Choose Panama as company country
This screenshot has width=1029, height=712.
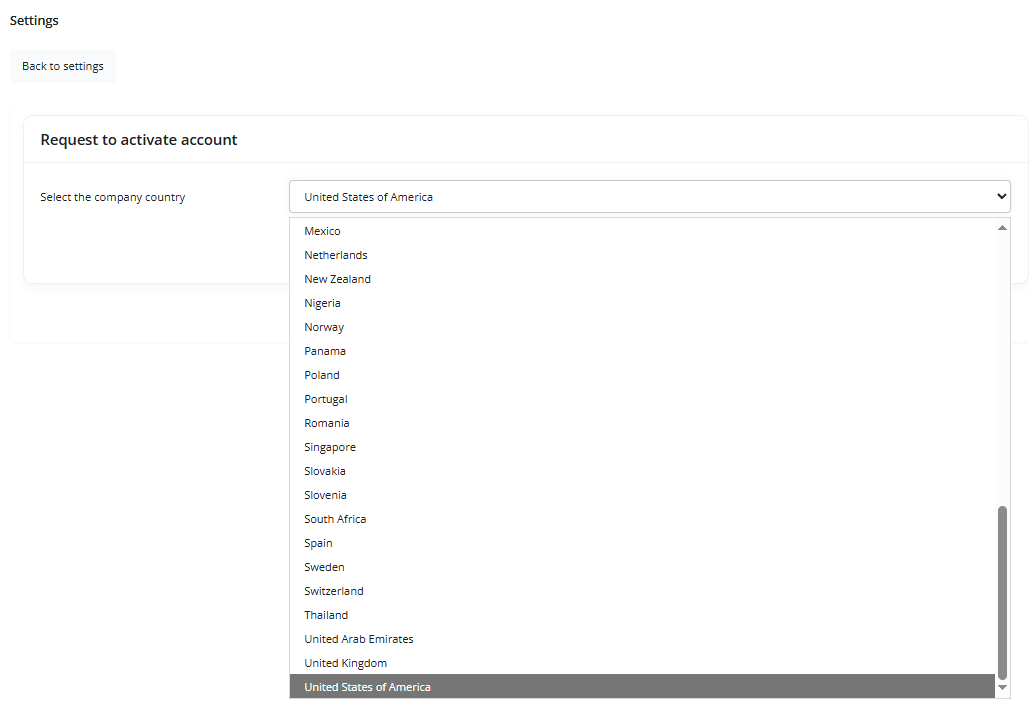pos(325,351)
